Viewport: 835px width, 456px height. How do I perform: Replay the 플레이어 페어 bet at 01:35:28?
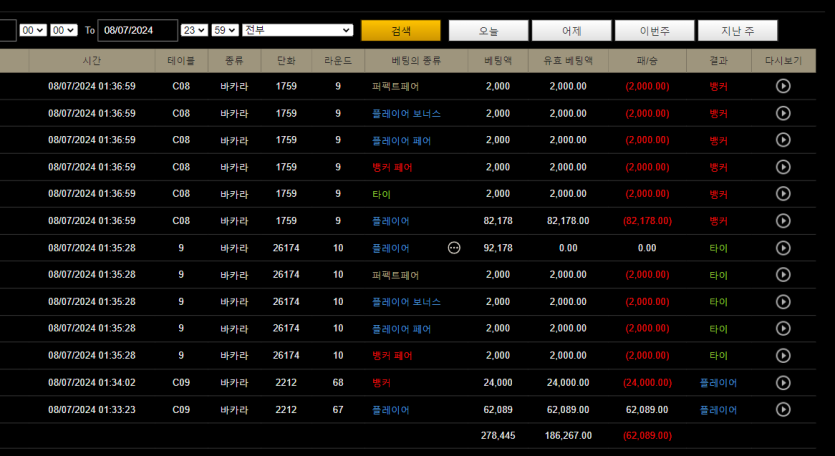[783, 328]
